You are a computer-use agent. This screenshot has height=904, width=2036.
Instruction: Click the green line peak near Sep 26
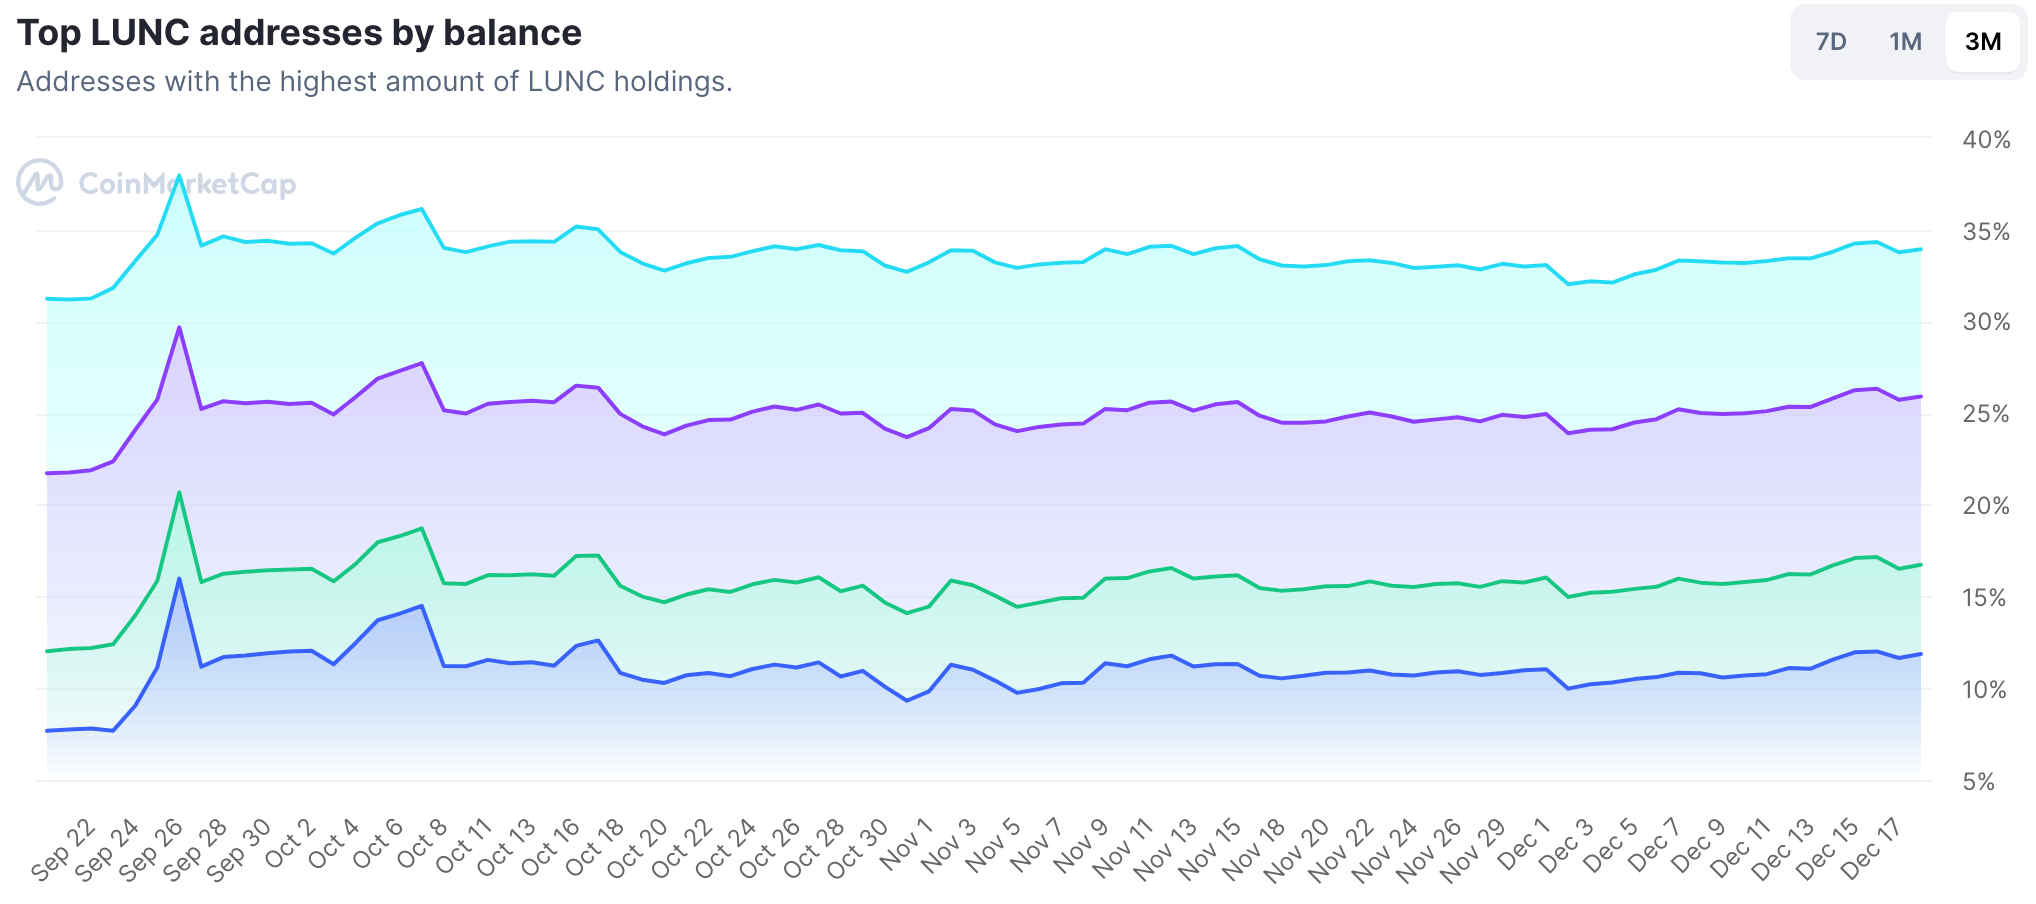point(179,492)
